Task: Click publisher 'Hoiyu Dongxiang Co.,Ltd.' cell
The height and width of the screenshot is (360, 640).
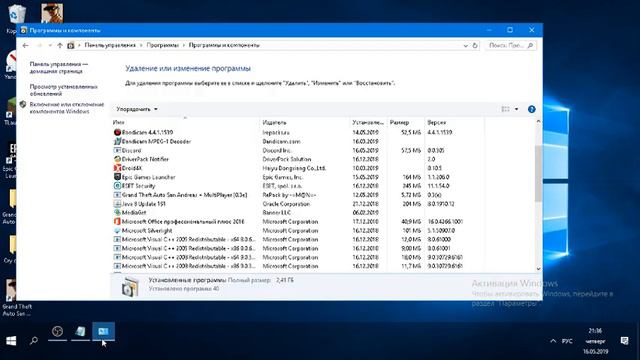Action: tap(294, 168)
